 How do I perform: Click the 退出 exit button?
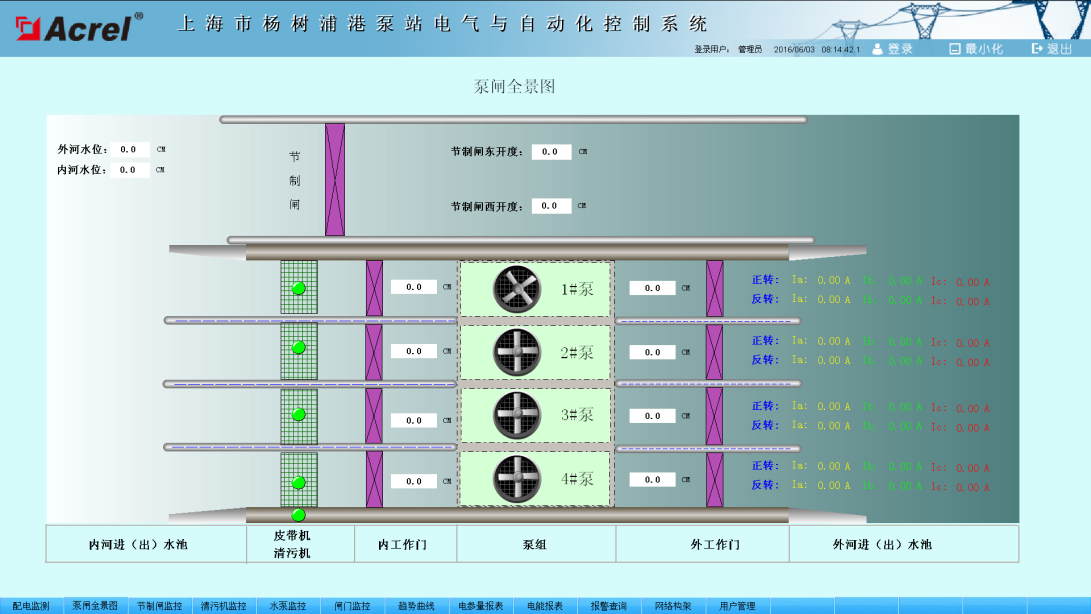coord(1052,48)
